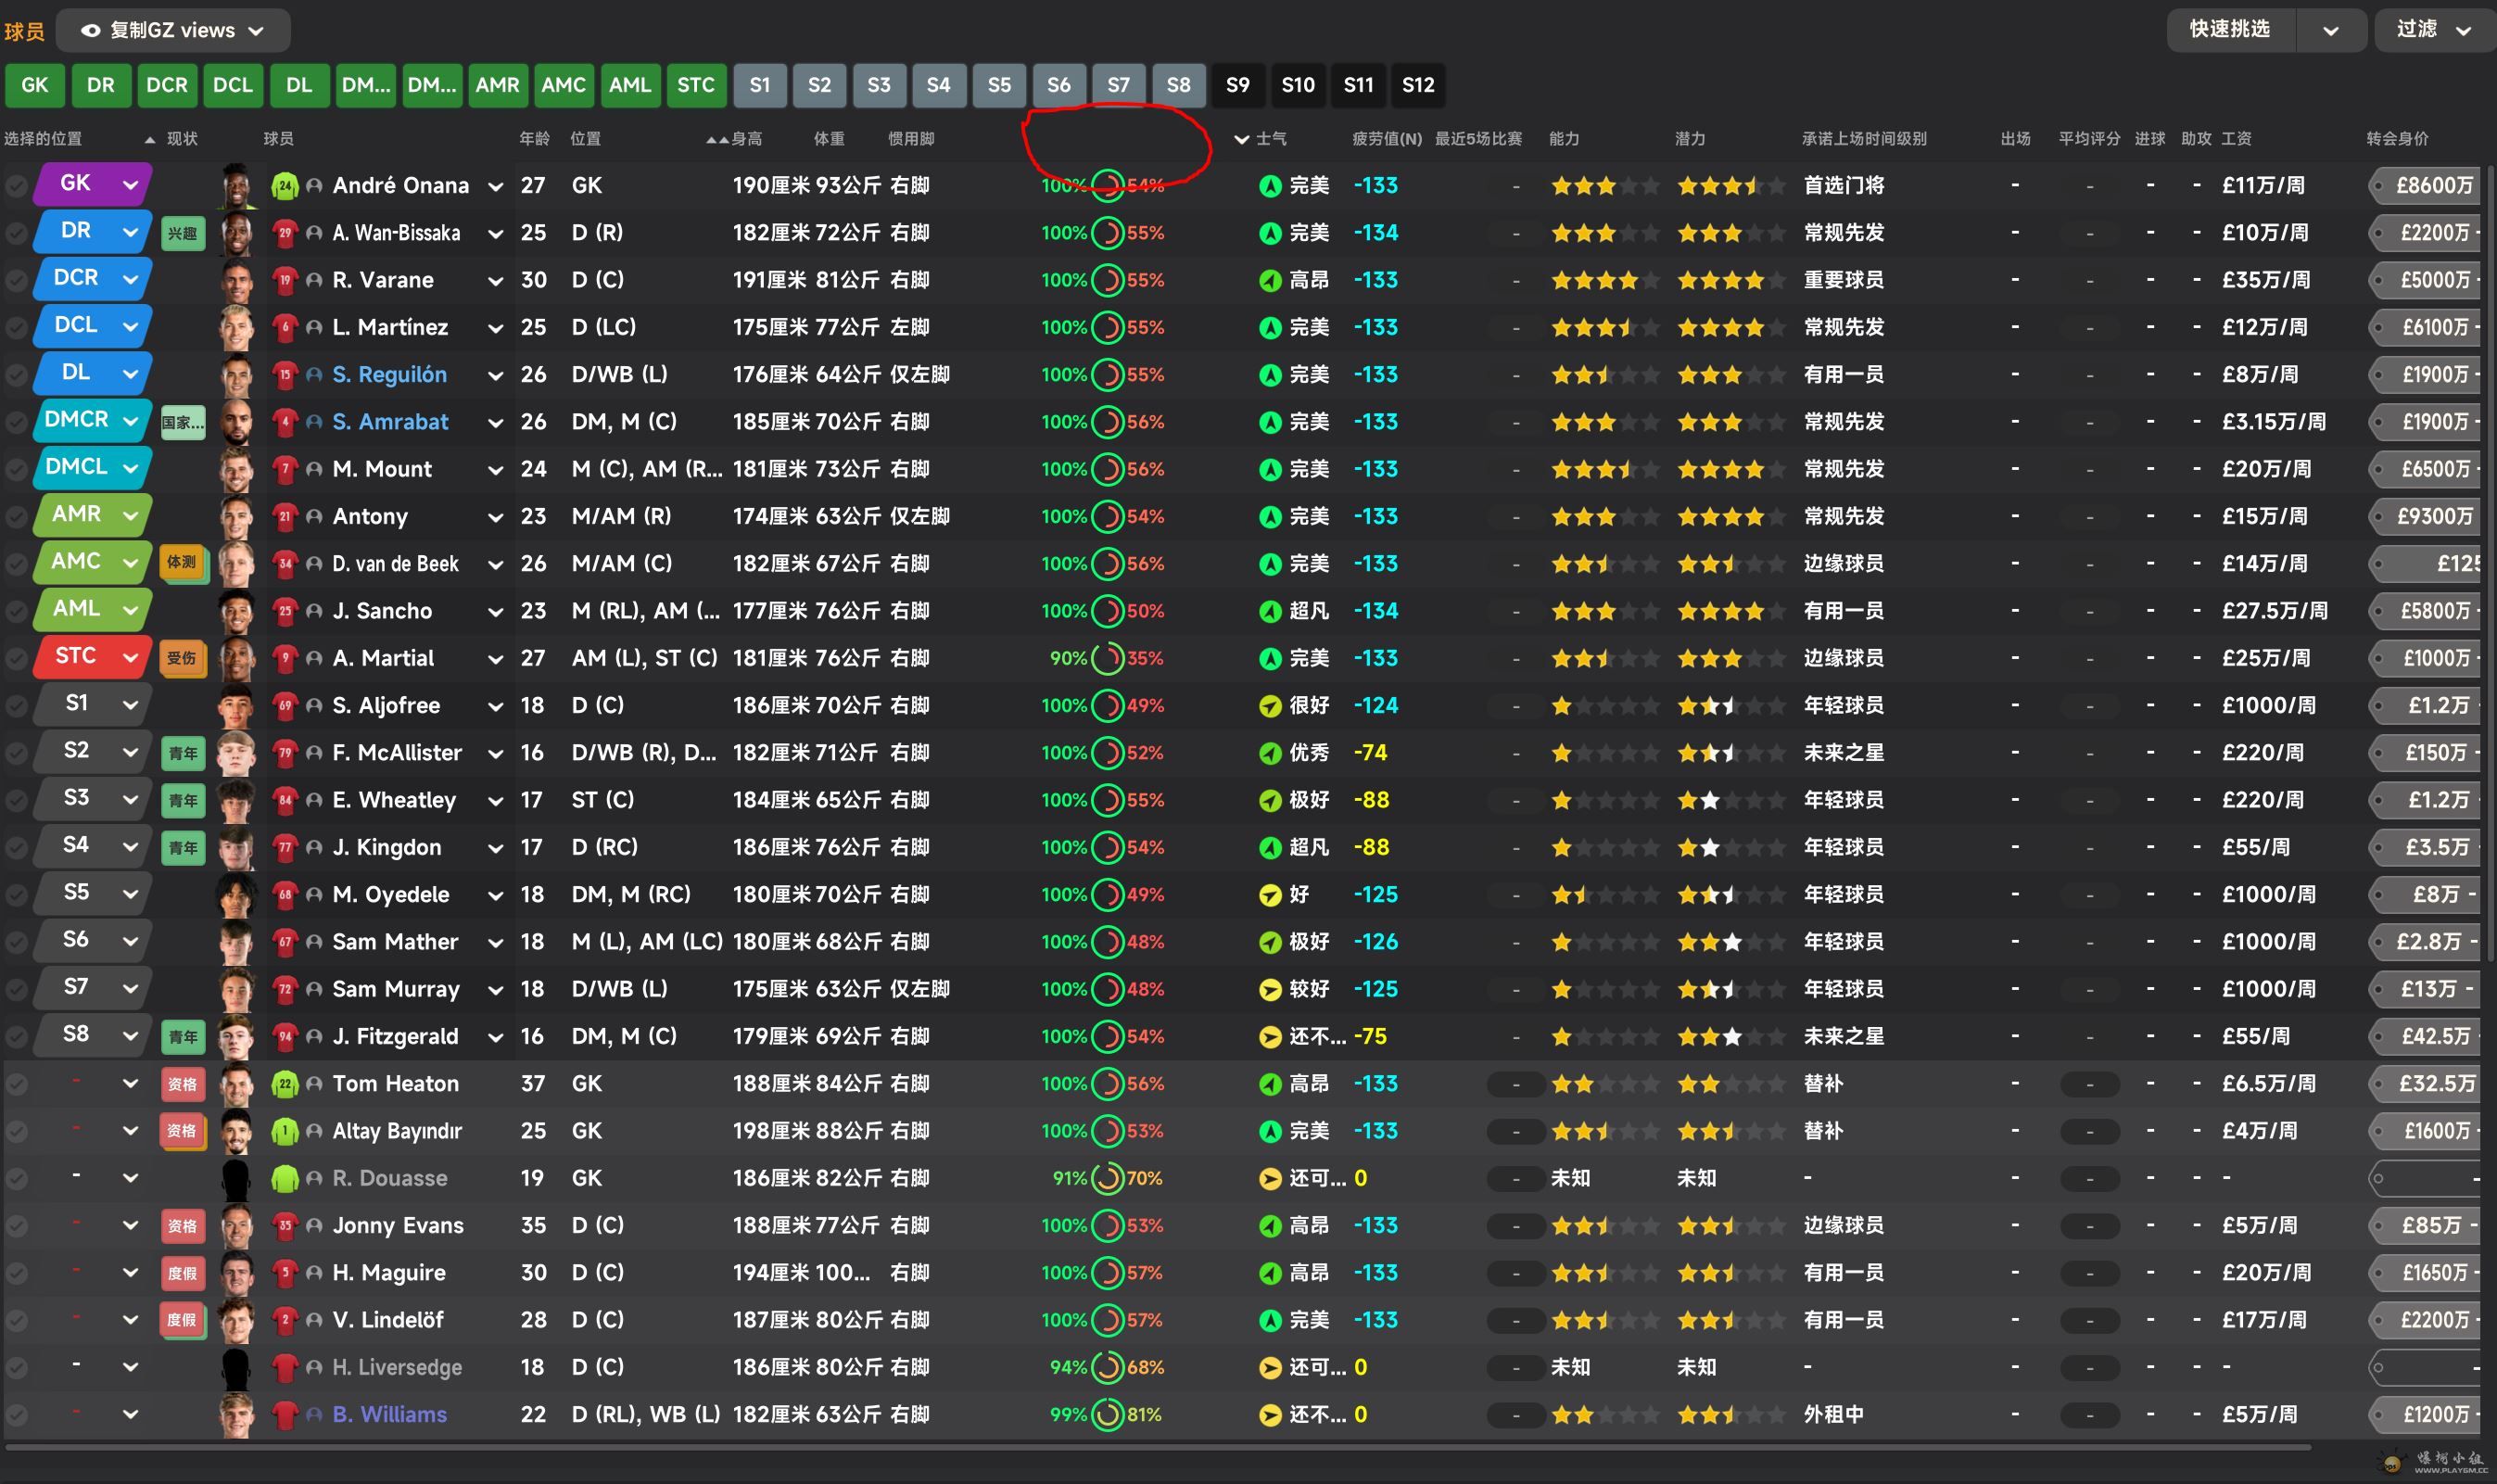Open the STC position selector dropdown
Viewport: 2497px width, 1484px height.
92,657
